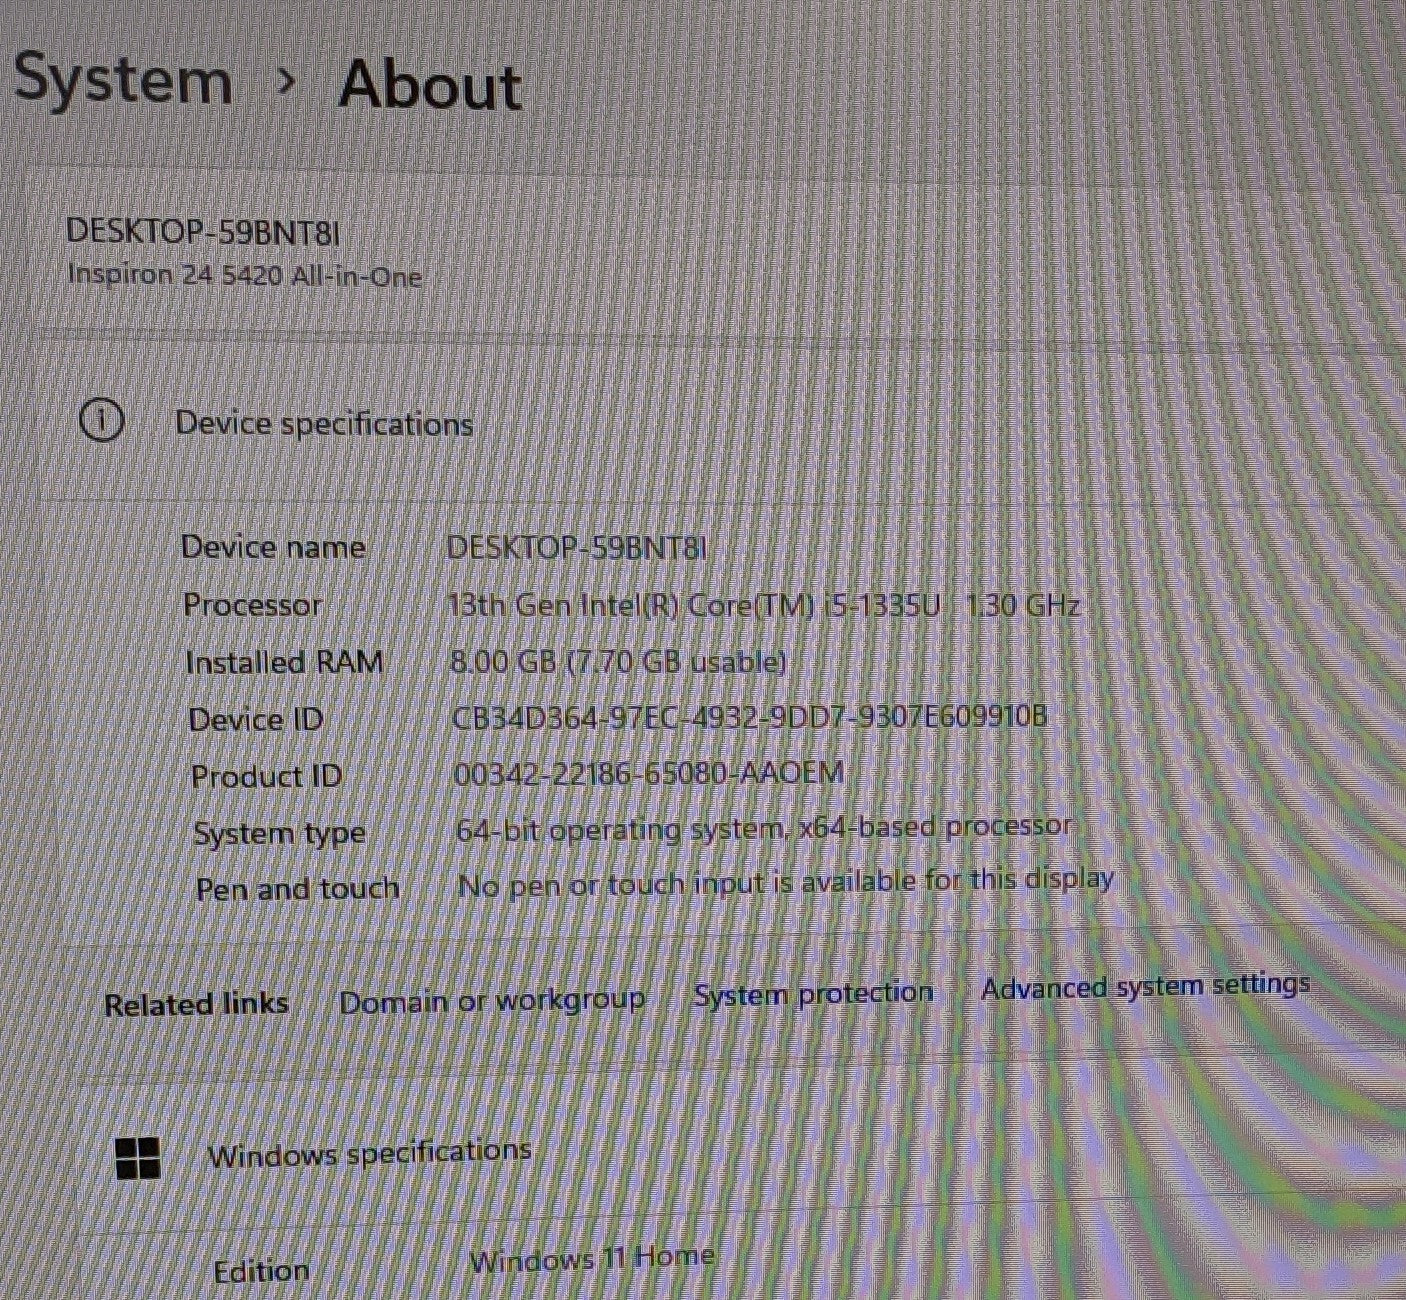Click the About breadcrumb heading
The image size is (1406, 1300).
tap(430, 85)
